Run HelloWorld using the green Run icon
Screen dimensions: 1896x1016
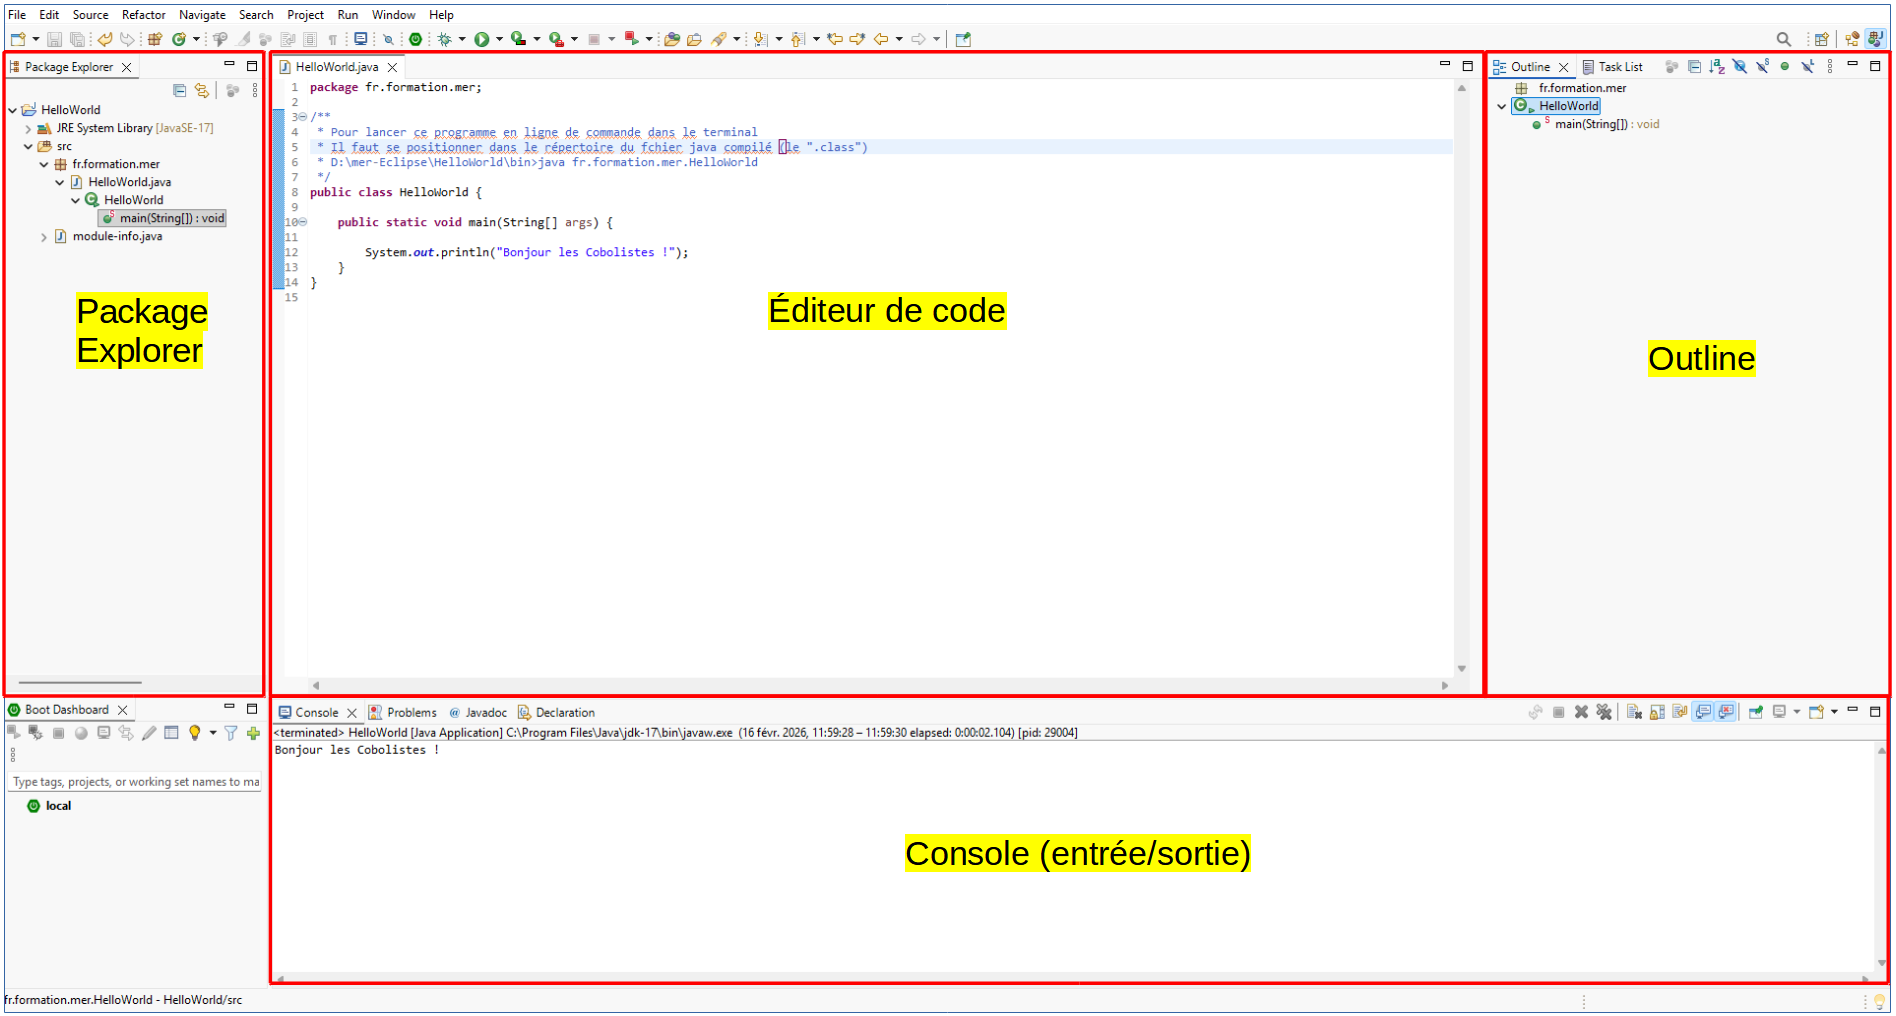tap(485, 39)
